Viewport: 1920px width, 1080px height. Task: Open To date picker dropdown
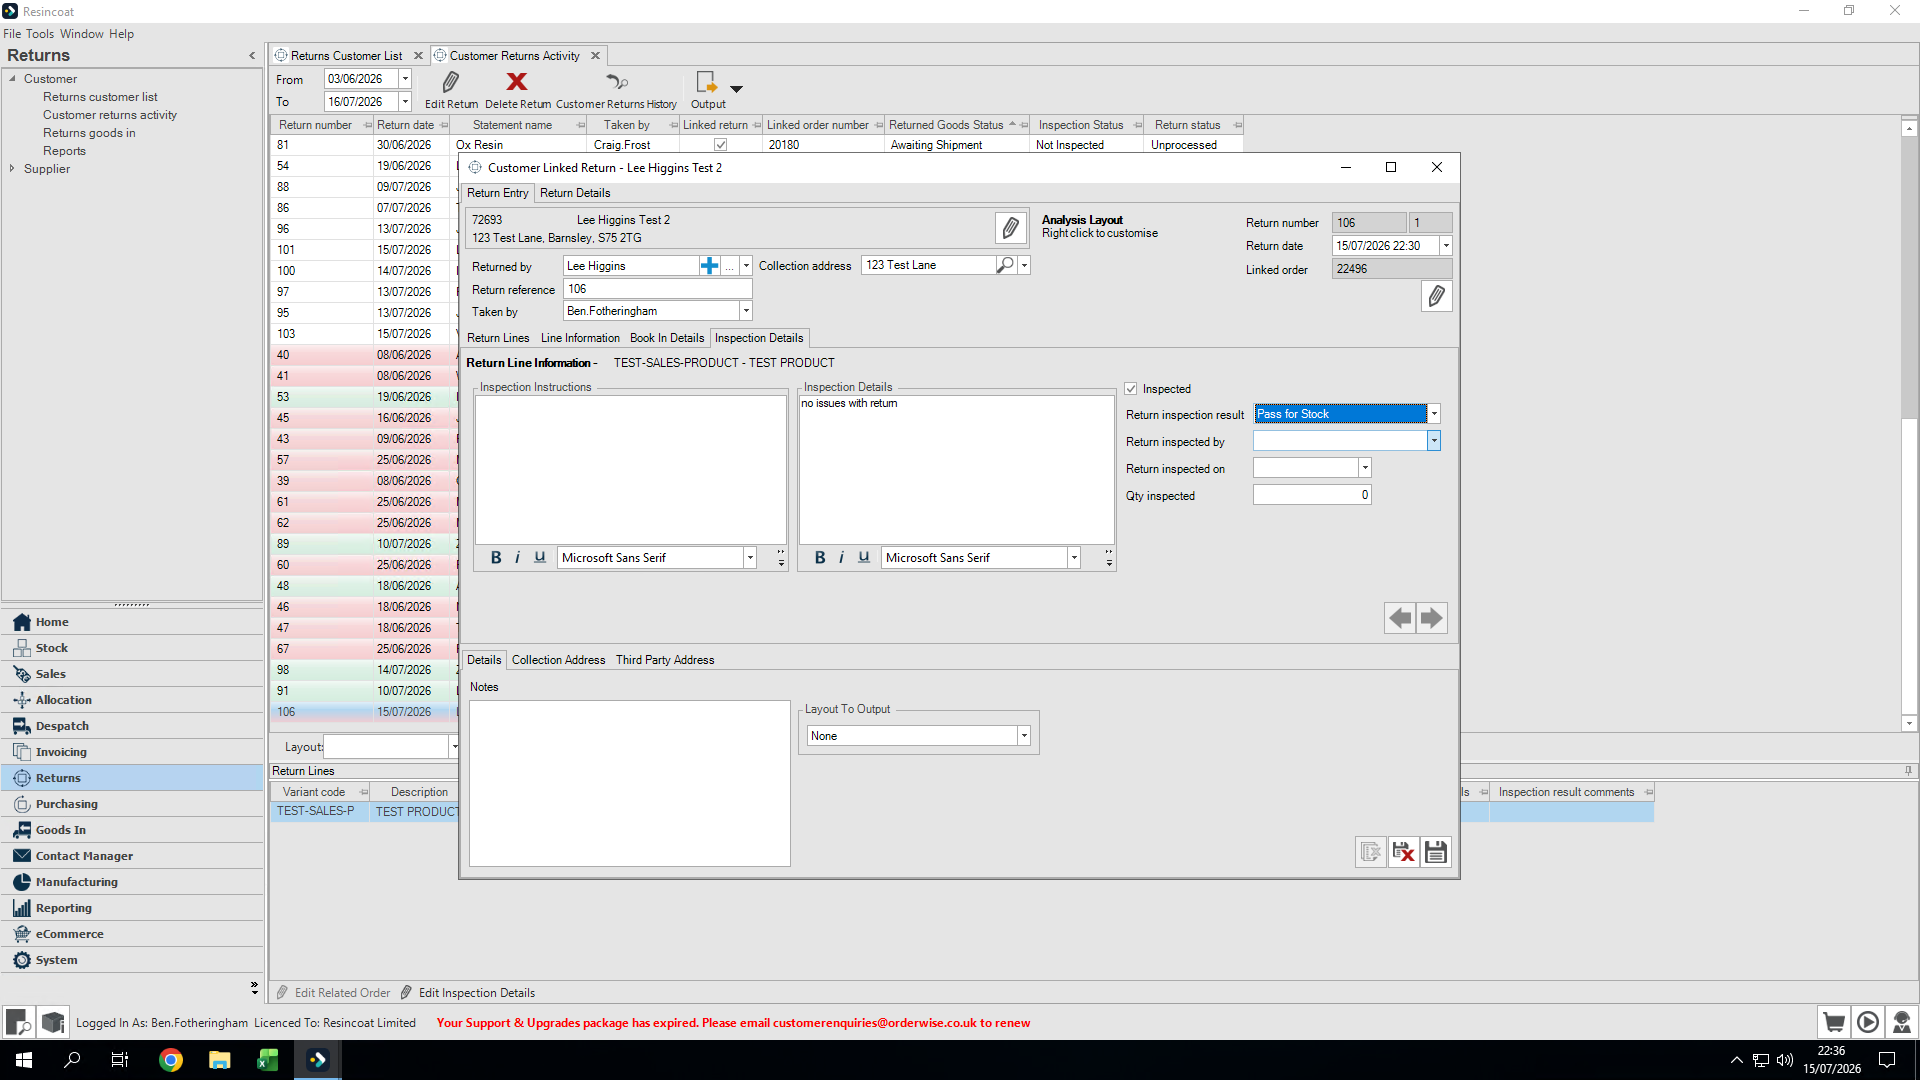pyautogui.click(x=405, y=102)
